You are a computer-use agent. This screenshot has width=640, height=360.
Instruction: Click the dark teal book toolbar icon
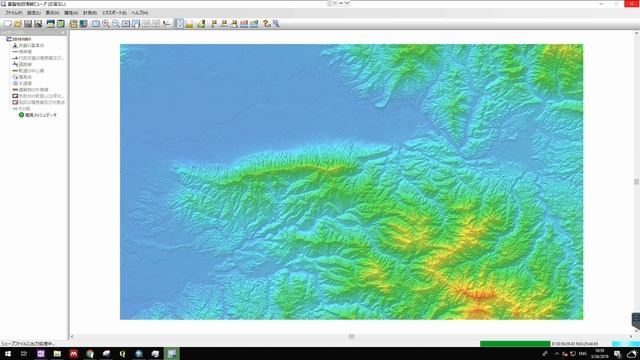(83, 24)
